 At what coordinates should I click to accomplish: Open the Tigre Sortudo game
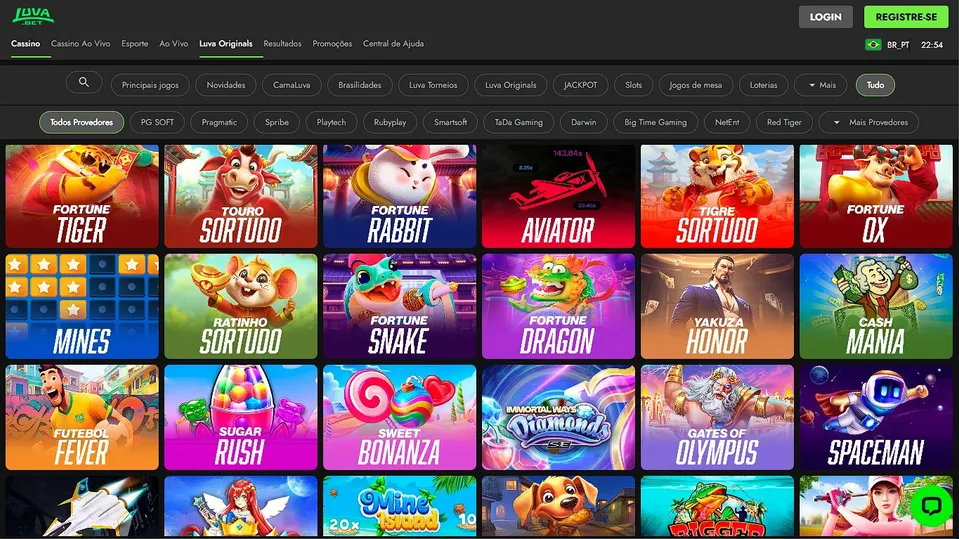717,196
